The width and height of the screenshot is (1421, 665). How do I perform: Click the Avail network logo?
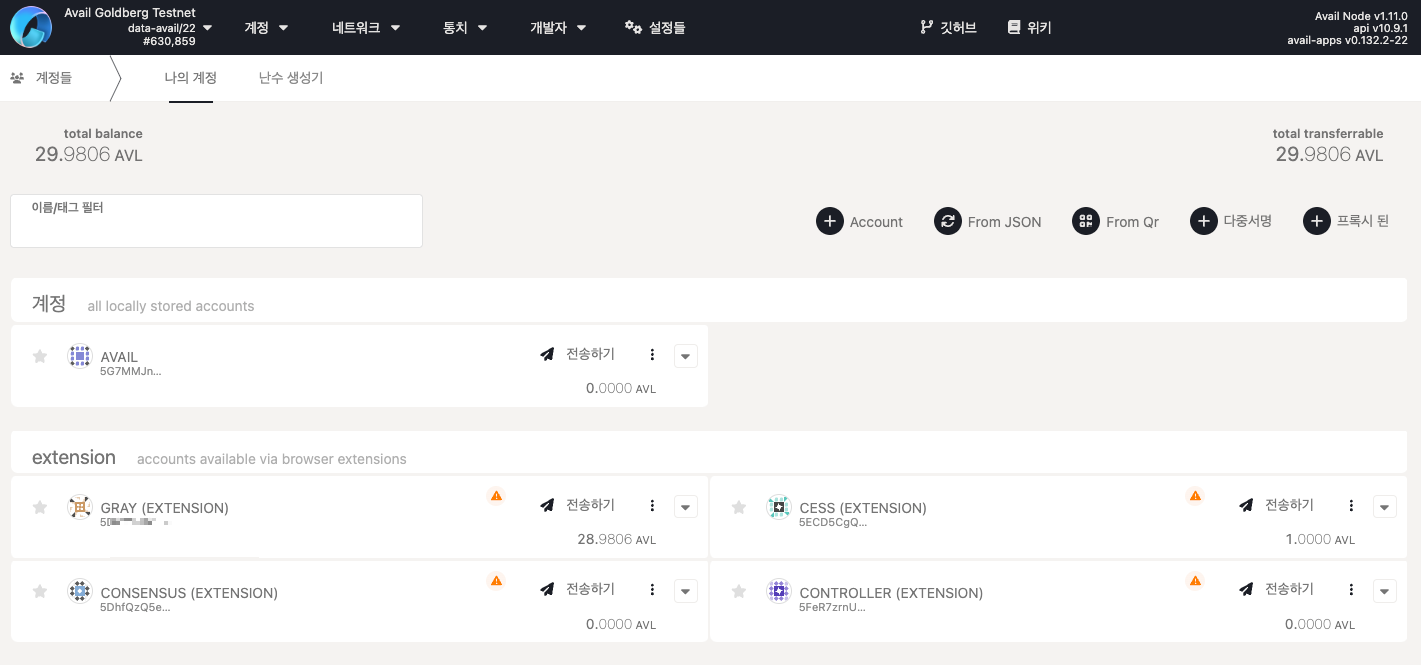pyautogui.click(x=31, y=27)
